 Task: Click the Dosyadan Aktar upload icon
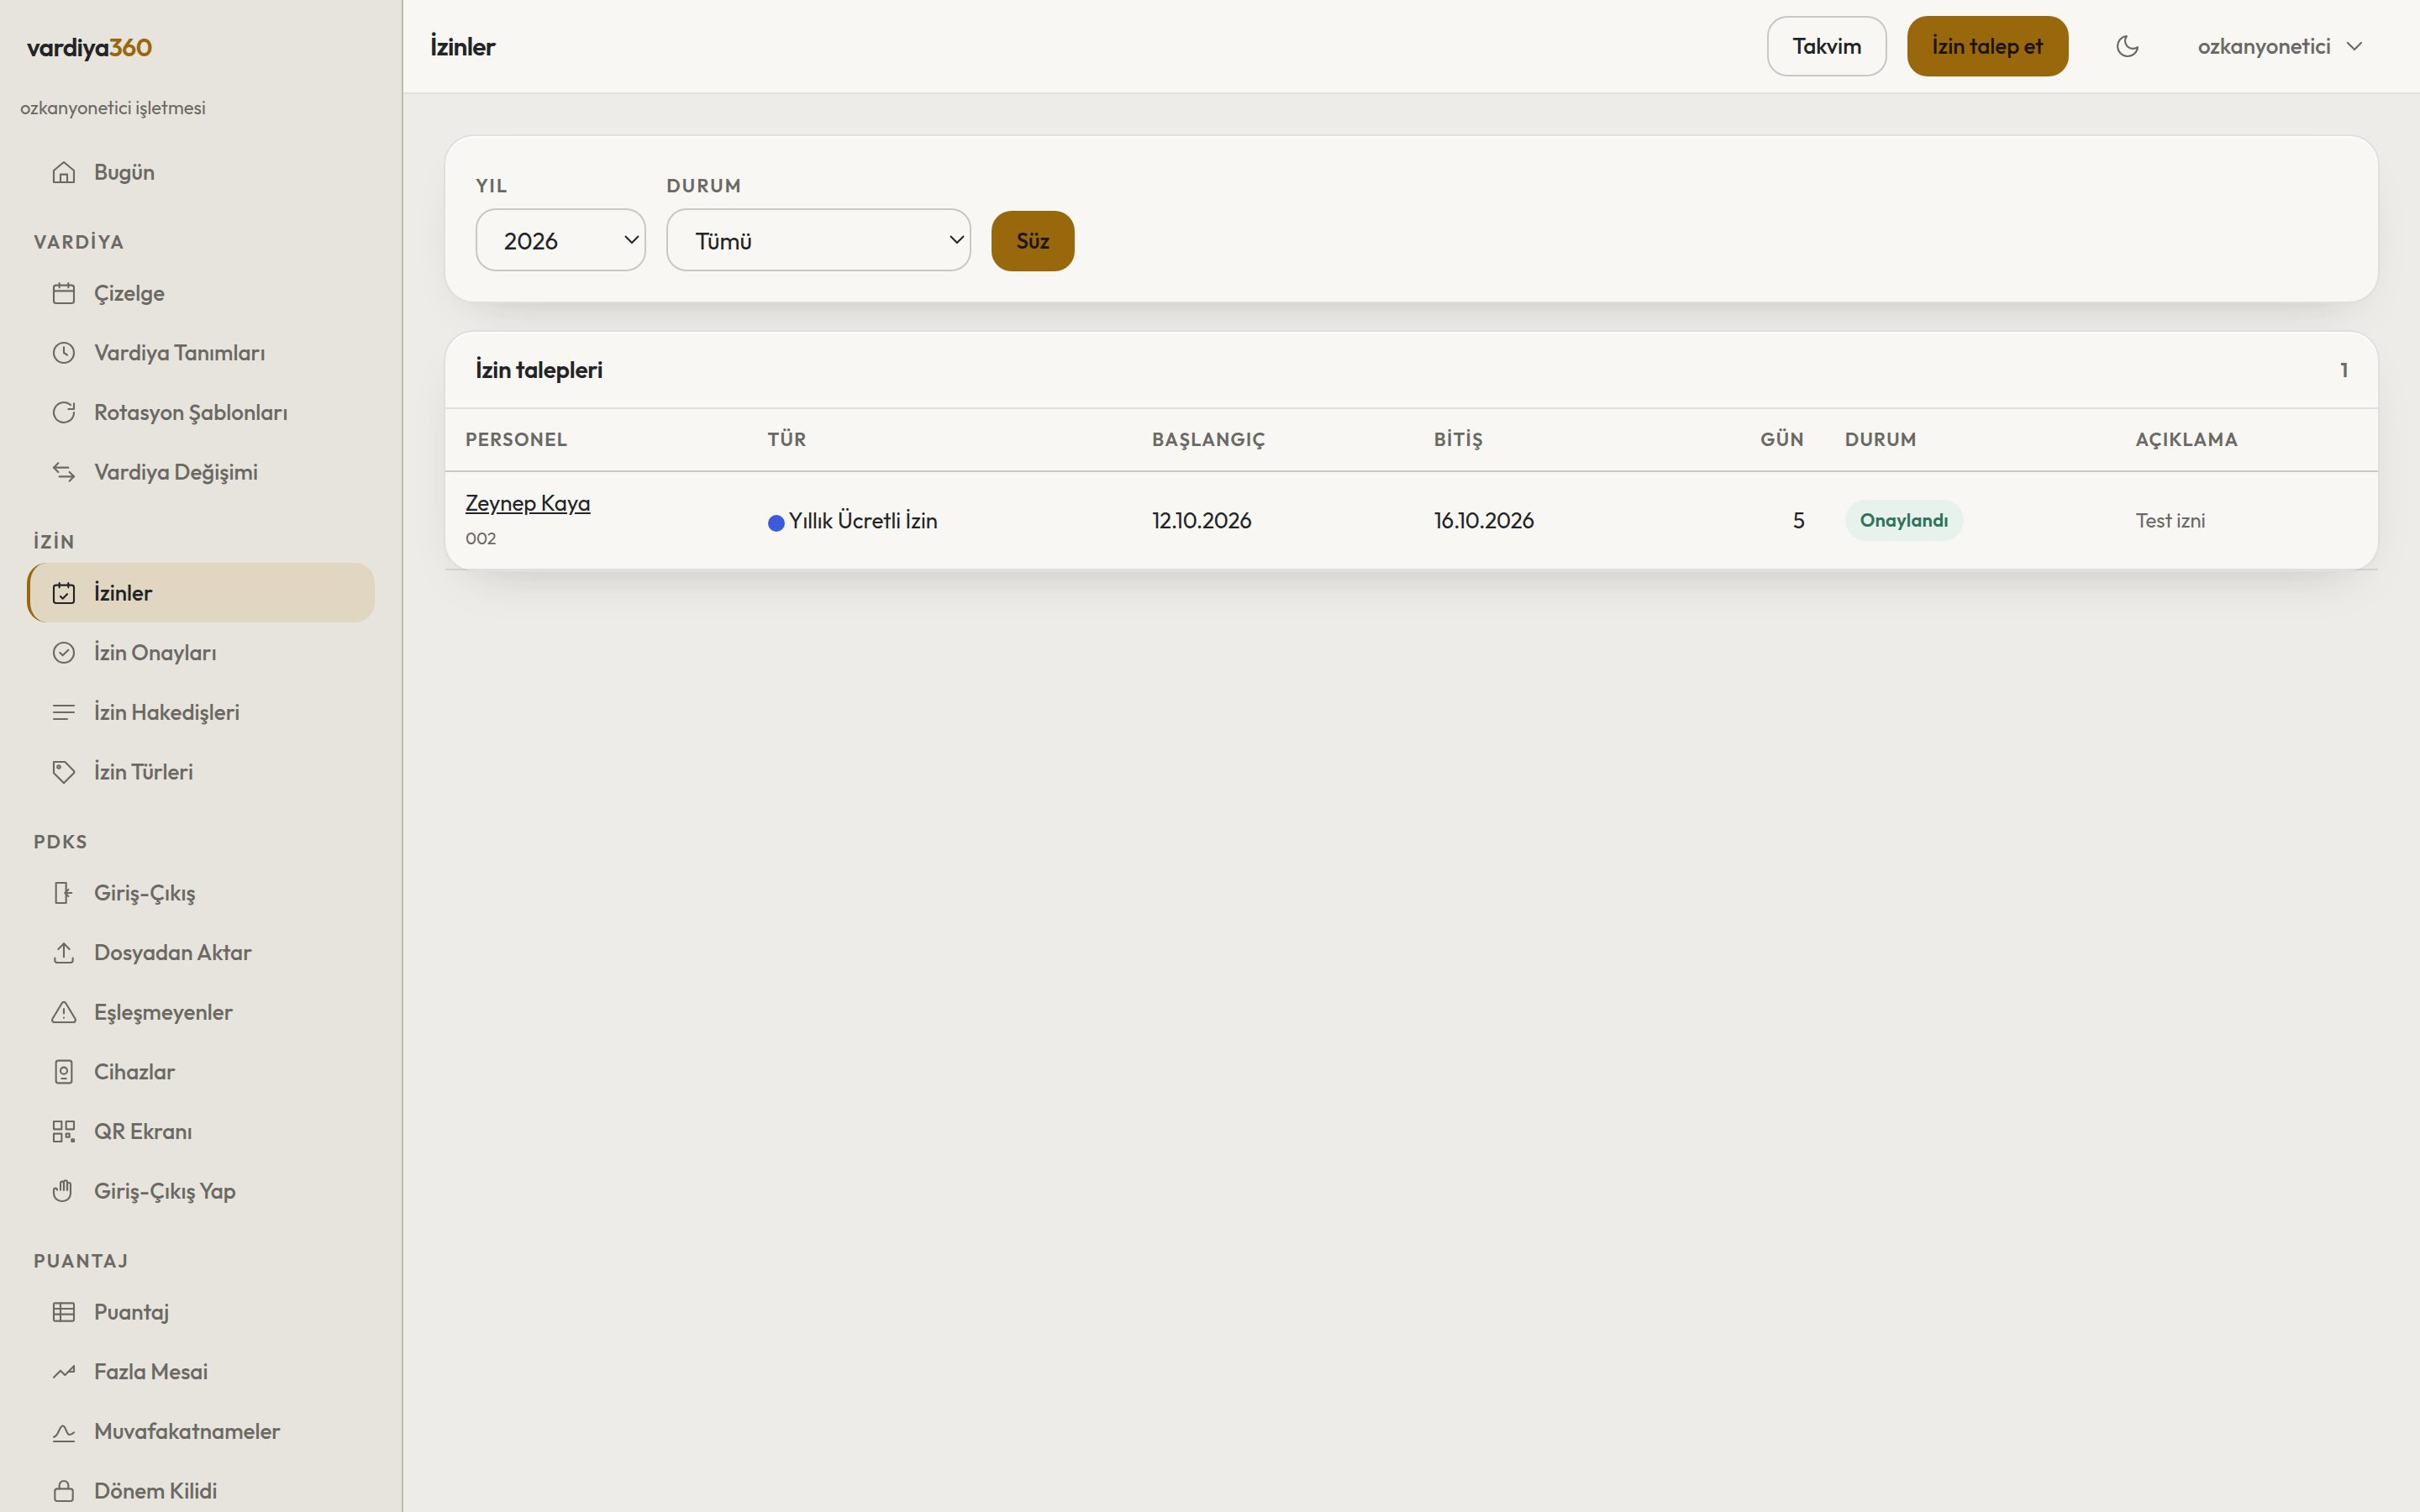click(x=64, y=953)
